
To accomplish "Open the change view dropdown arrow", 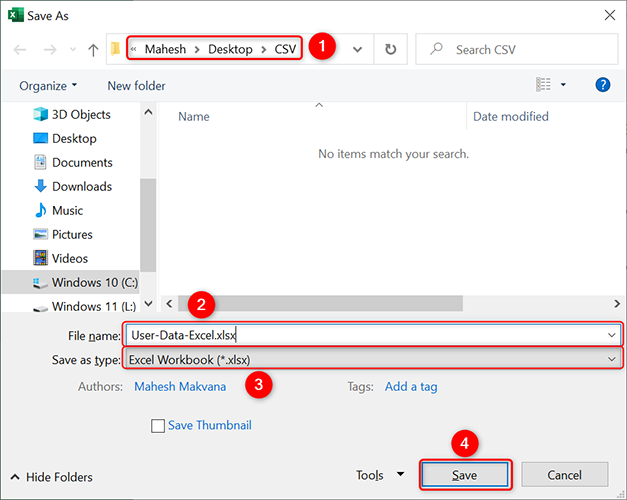I will (564, 85).
